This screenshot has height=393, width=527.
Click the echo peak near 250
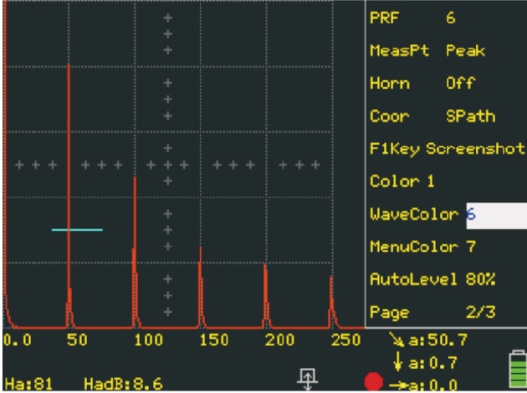331,302
